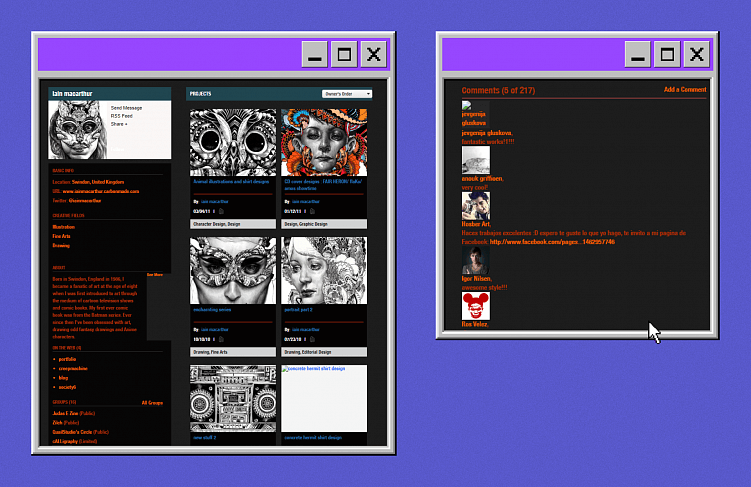Click Add a Comment link
The width and height of the screenshot is (751, 487).
coord(685,90)
